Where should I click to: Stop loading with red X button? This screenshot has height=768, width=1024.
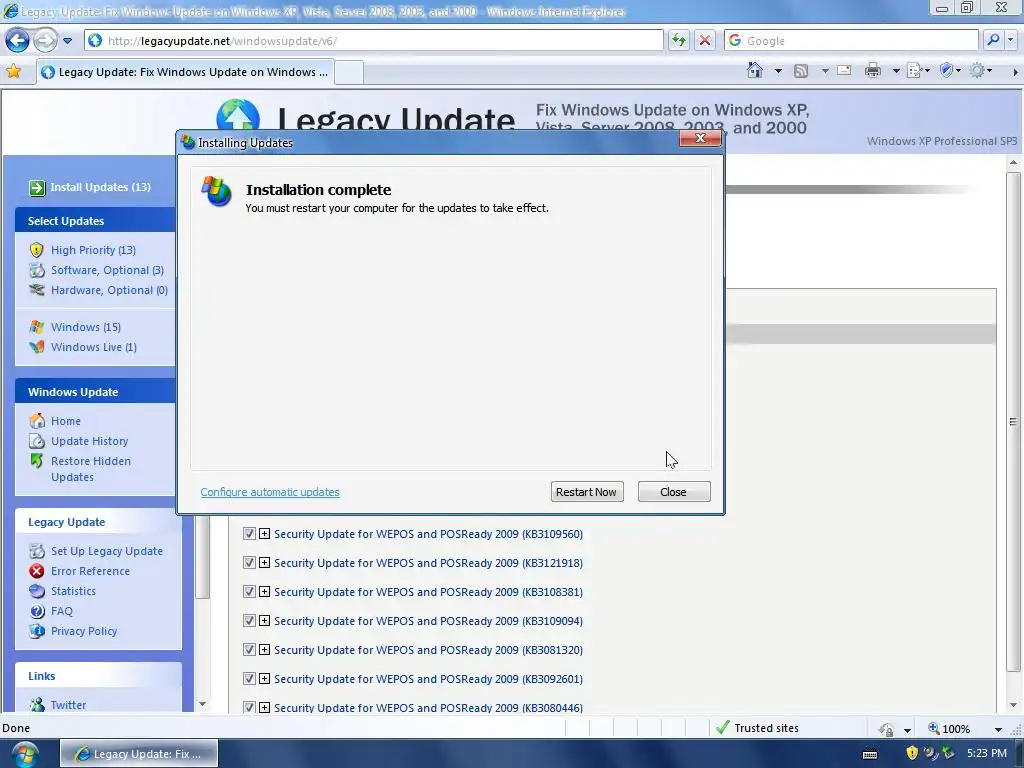pyautogui.click(x=705, y=40)
